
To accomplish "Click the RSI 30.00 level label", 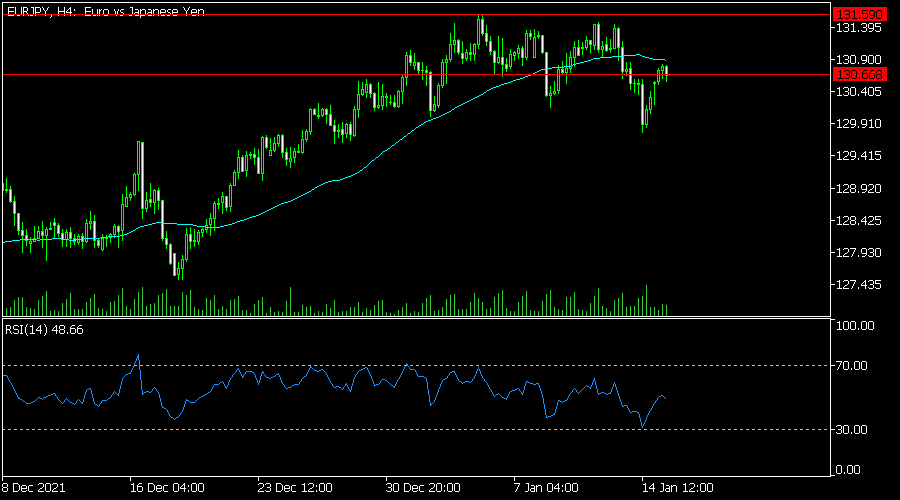I will [x=852, y=429].
